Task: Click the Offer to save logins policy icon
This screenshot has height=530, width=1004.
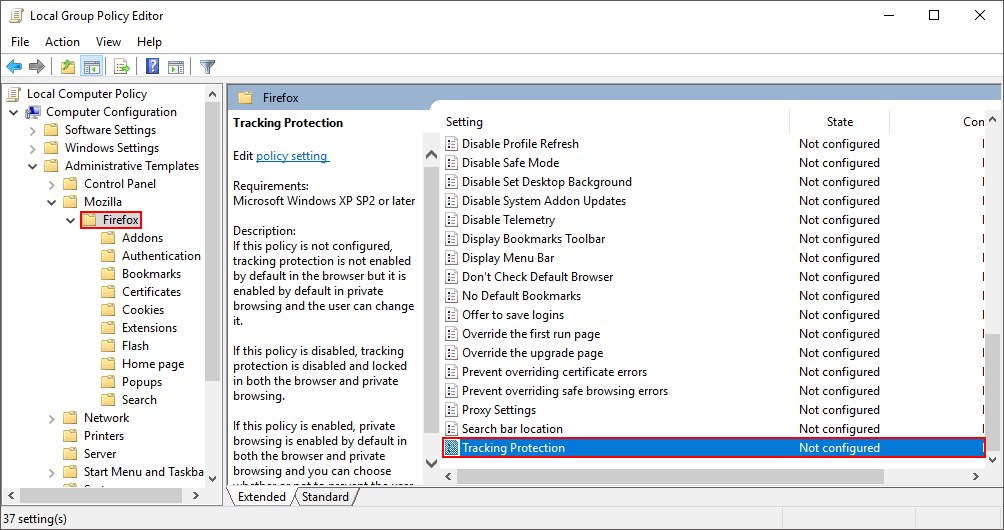Action: tap(451, 315)
